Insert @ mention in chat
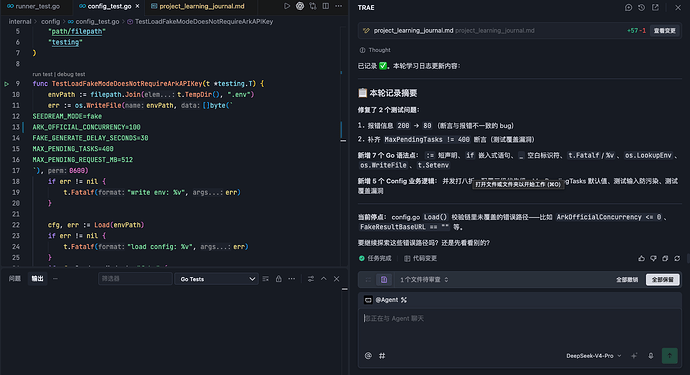The width and height of the screenshot is (690, 375). (x=368, y=356)
